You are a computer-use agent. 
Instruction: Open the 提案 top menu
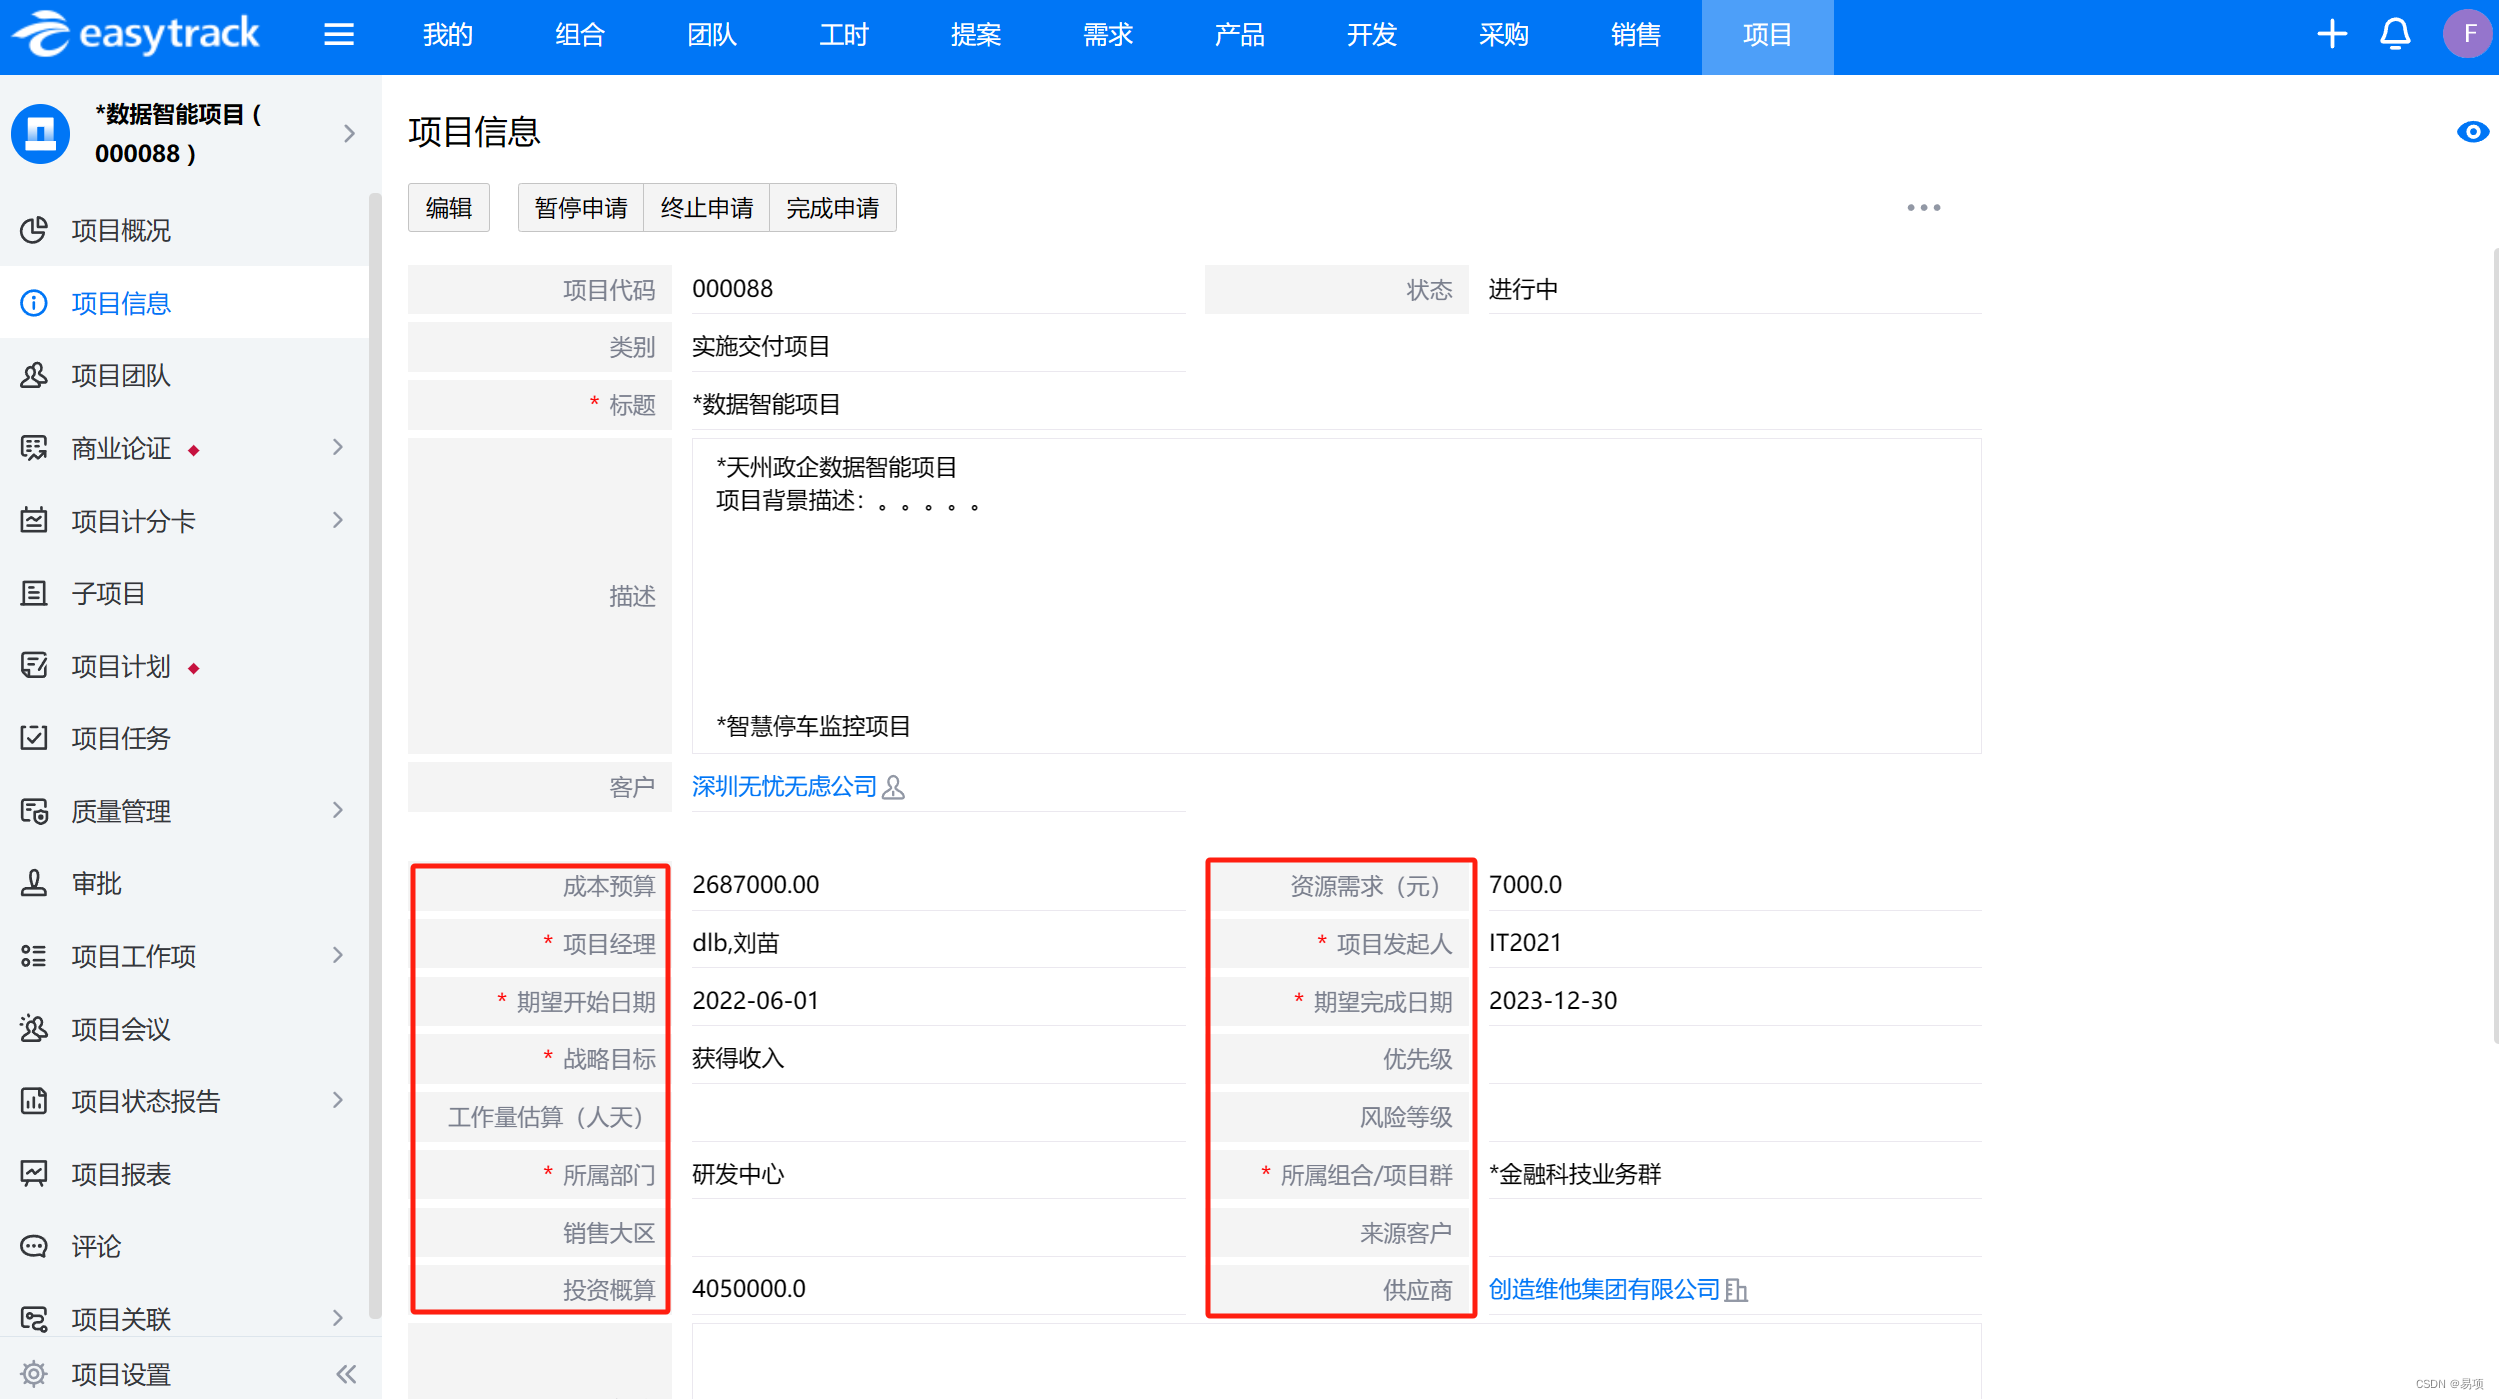tap(976, 36)
